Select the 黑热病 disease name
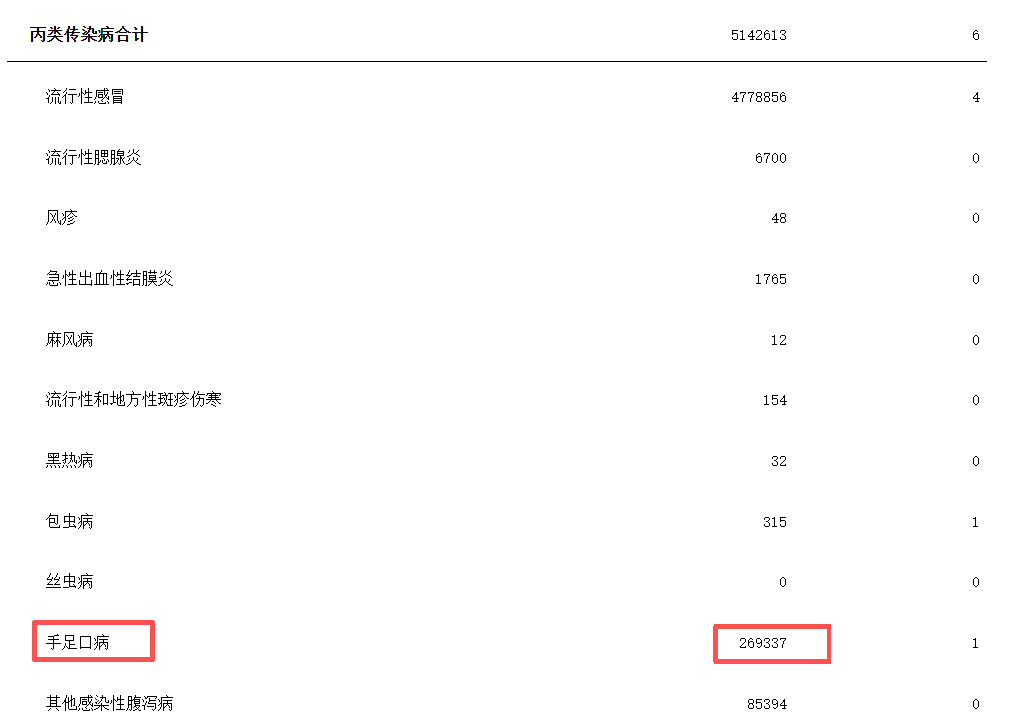Image resolution: width=1010 pixels, height=722 pixels. [69, 461]
